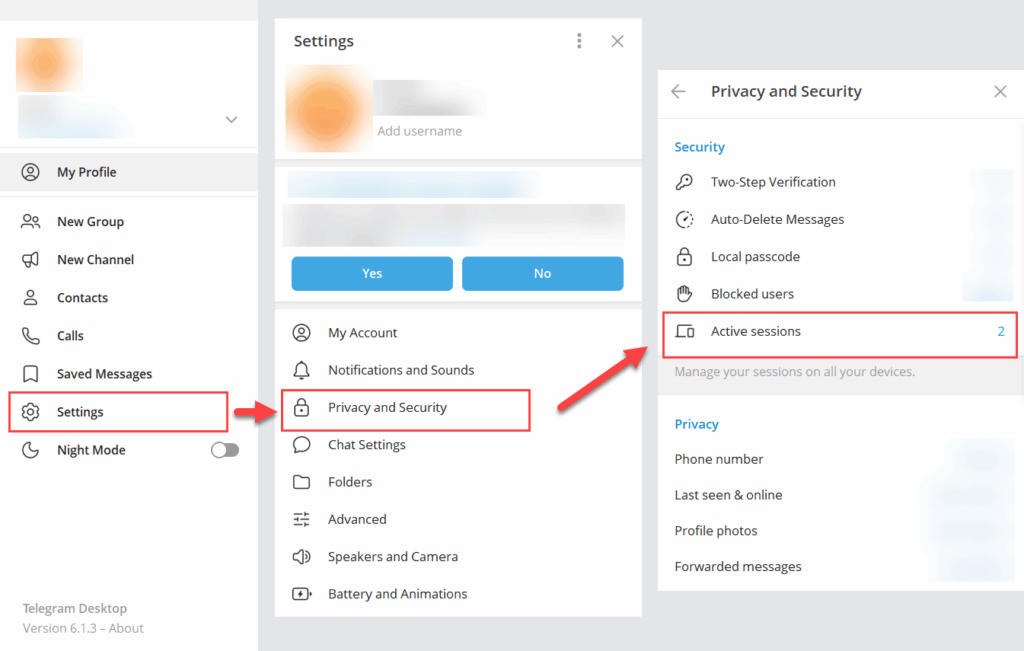Click the New Channel megaphone icon

(31, 260)
